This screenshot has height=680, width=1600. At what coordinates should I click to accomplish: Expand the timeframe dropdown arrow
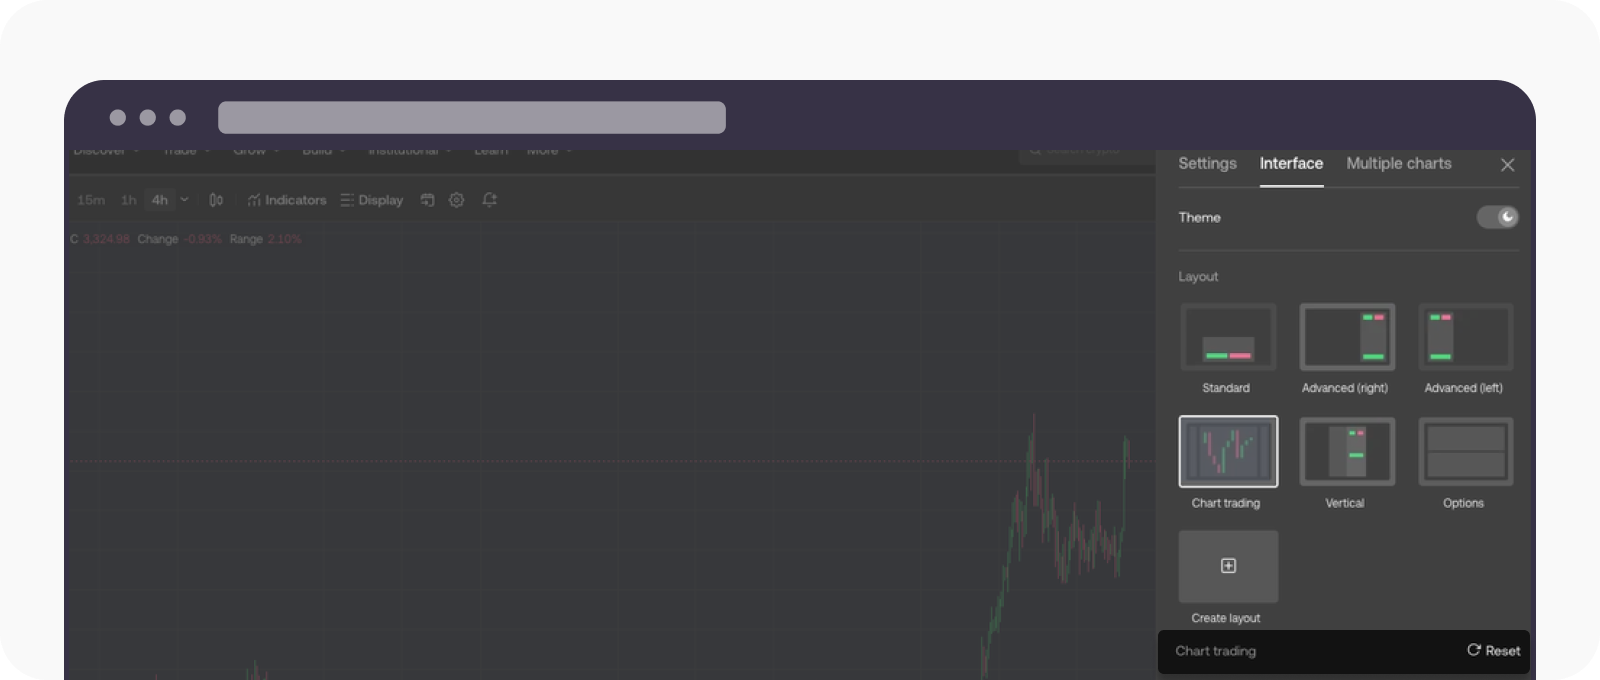click(x=184, y=200)
